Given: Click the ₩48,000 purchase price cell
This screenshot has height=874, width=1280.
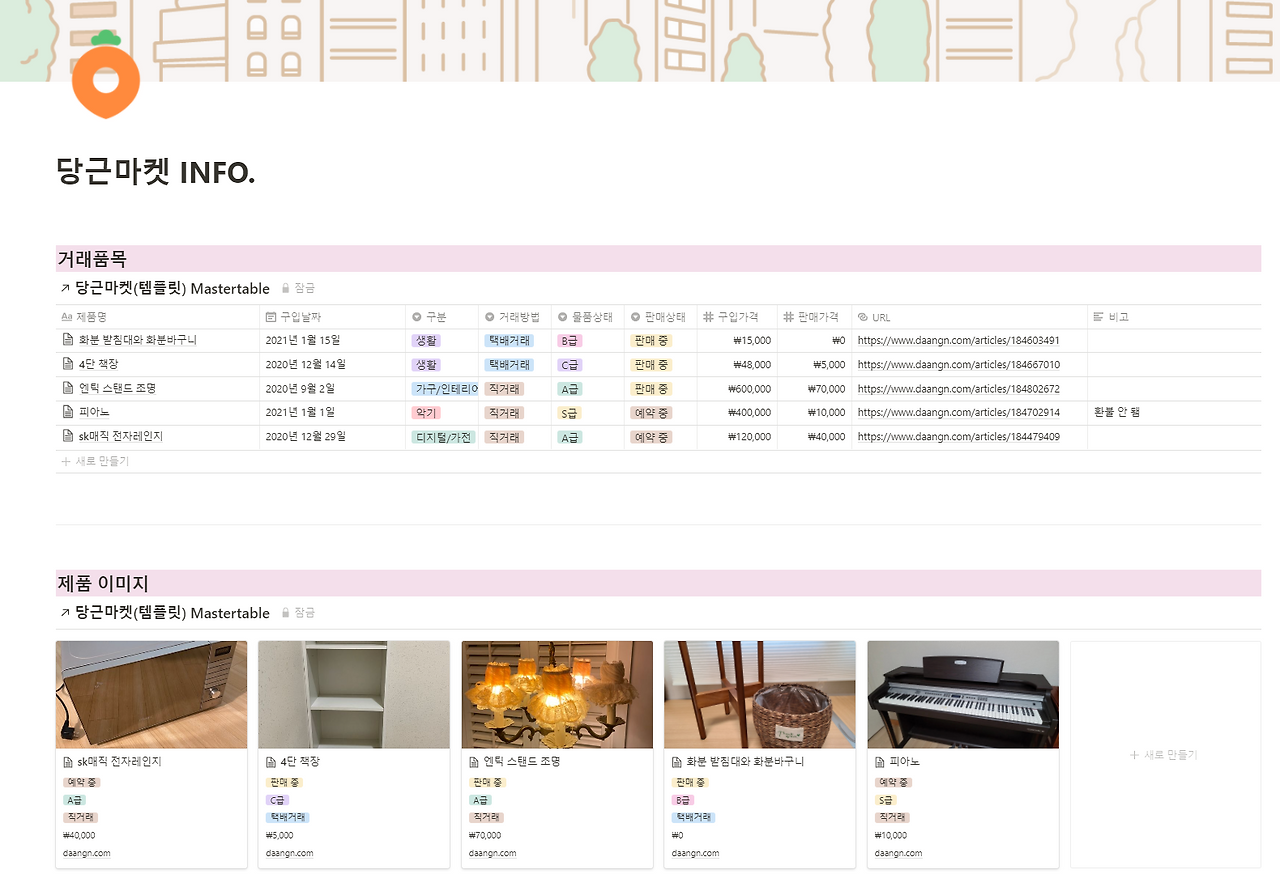Looking at the screenshot, I should pyautogui.click(x=737, y=365).
